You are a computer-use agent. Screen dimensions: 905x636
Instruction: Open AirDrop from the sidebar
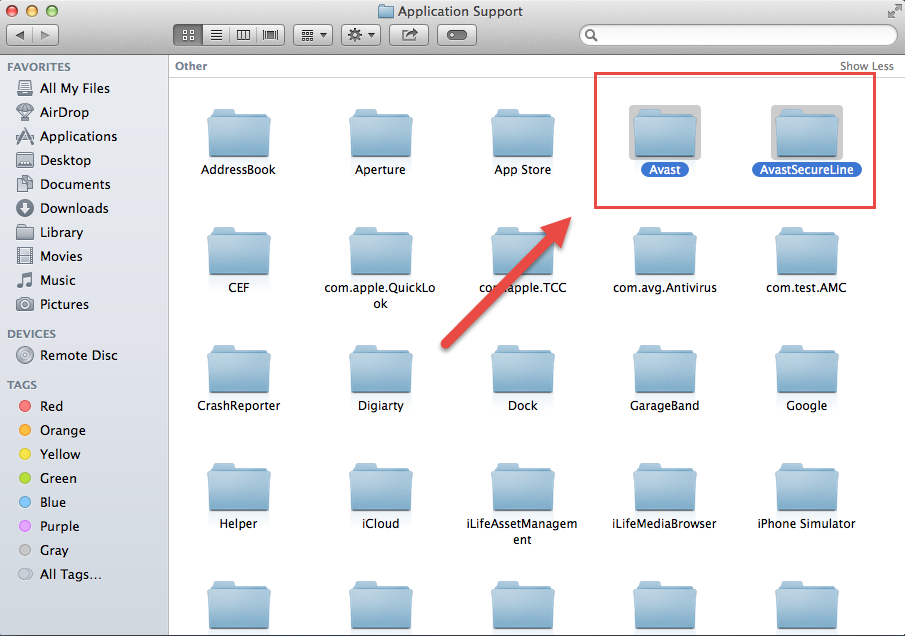pos(61,112)
